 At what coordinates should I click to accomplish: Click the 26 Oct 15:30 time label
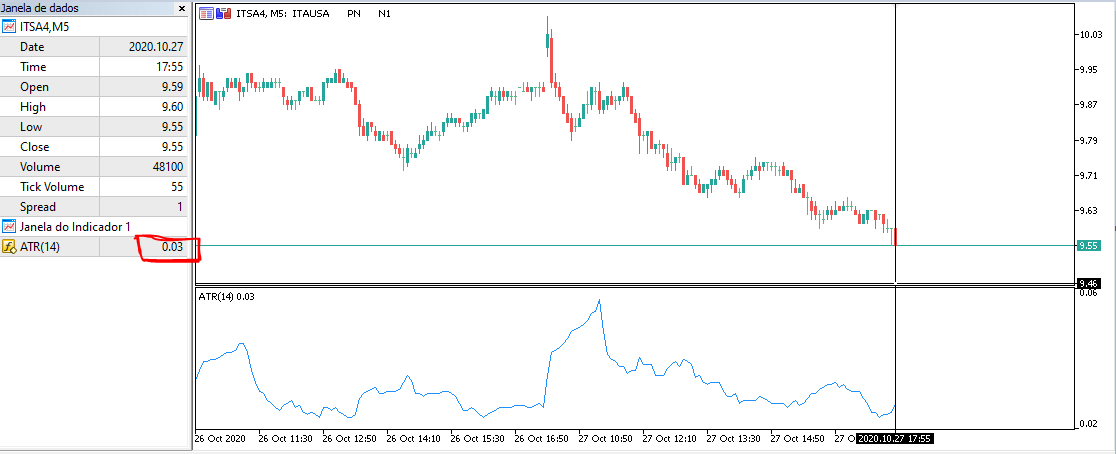point(478,438)
